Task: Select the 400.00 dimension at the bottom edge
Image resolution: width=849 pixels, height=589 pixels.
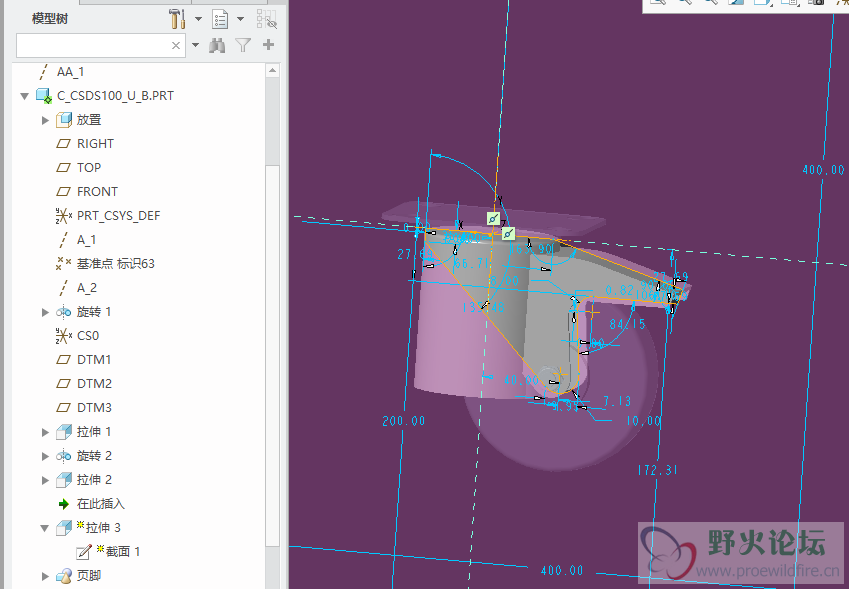Action: tap(562, 570)
